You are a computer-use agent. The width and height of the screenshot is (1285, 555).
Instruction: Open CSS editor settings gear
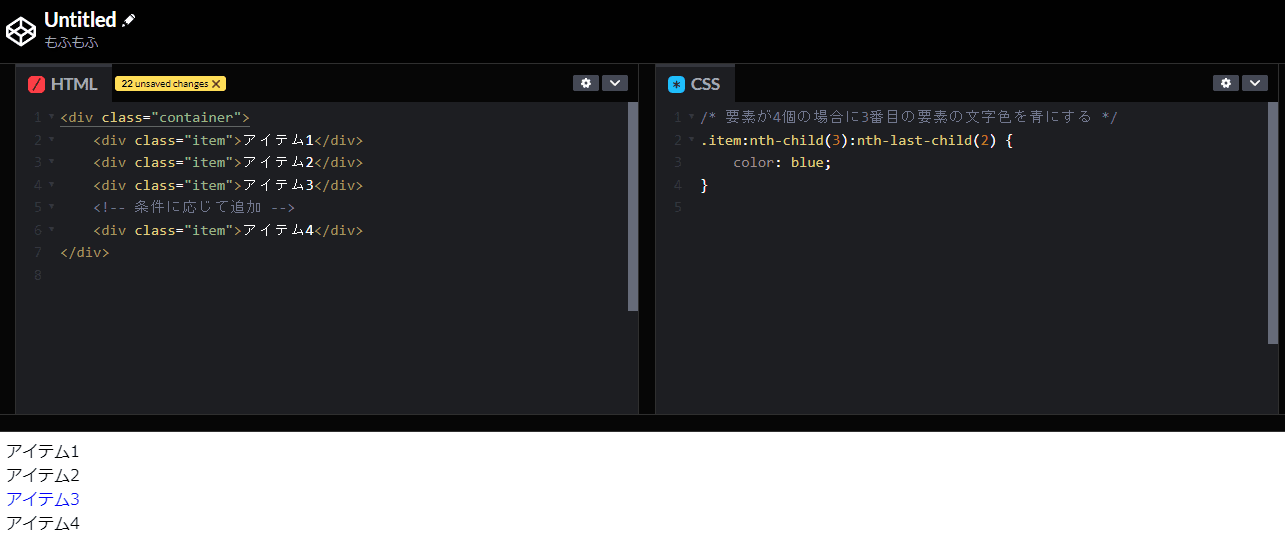coord(1225,83)
